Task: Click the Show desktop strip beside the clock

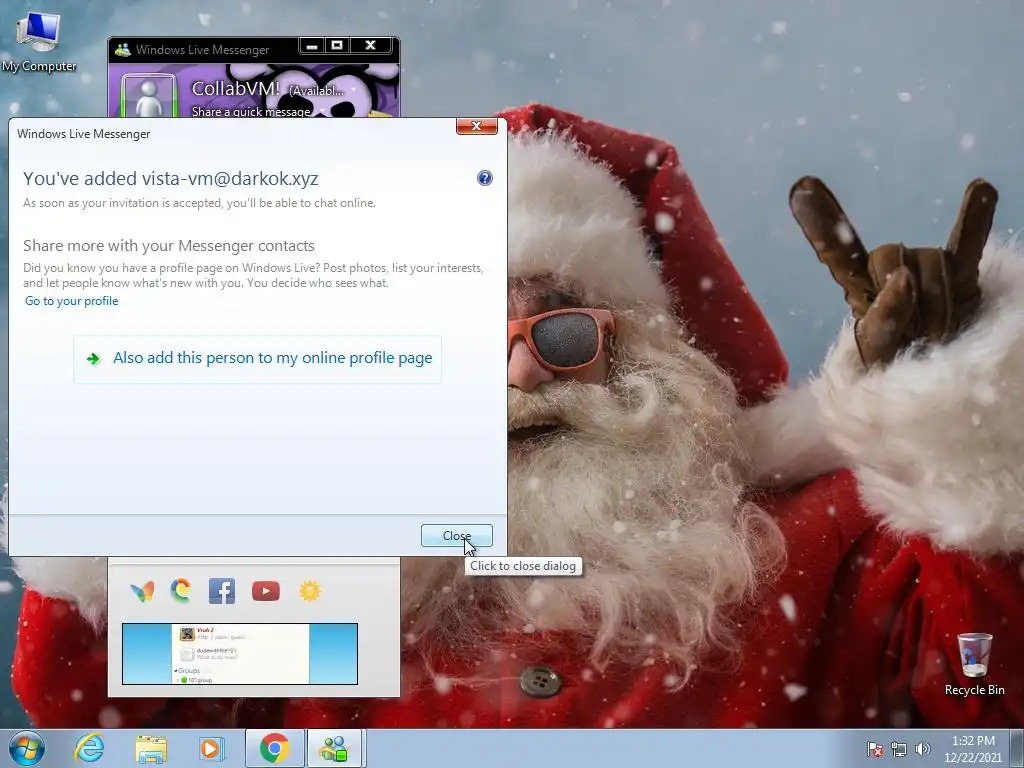Action: point(1017,748)
